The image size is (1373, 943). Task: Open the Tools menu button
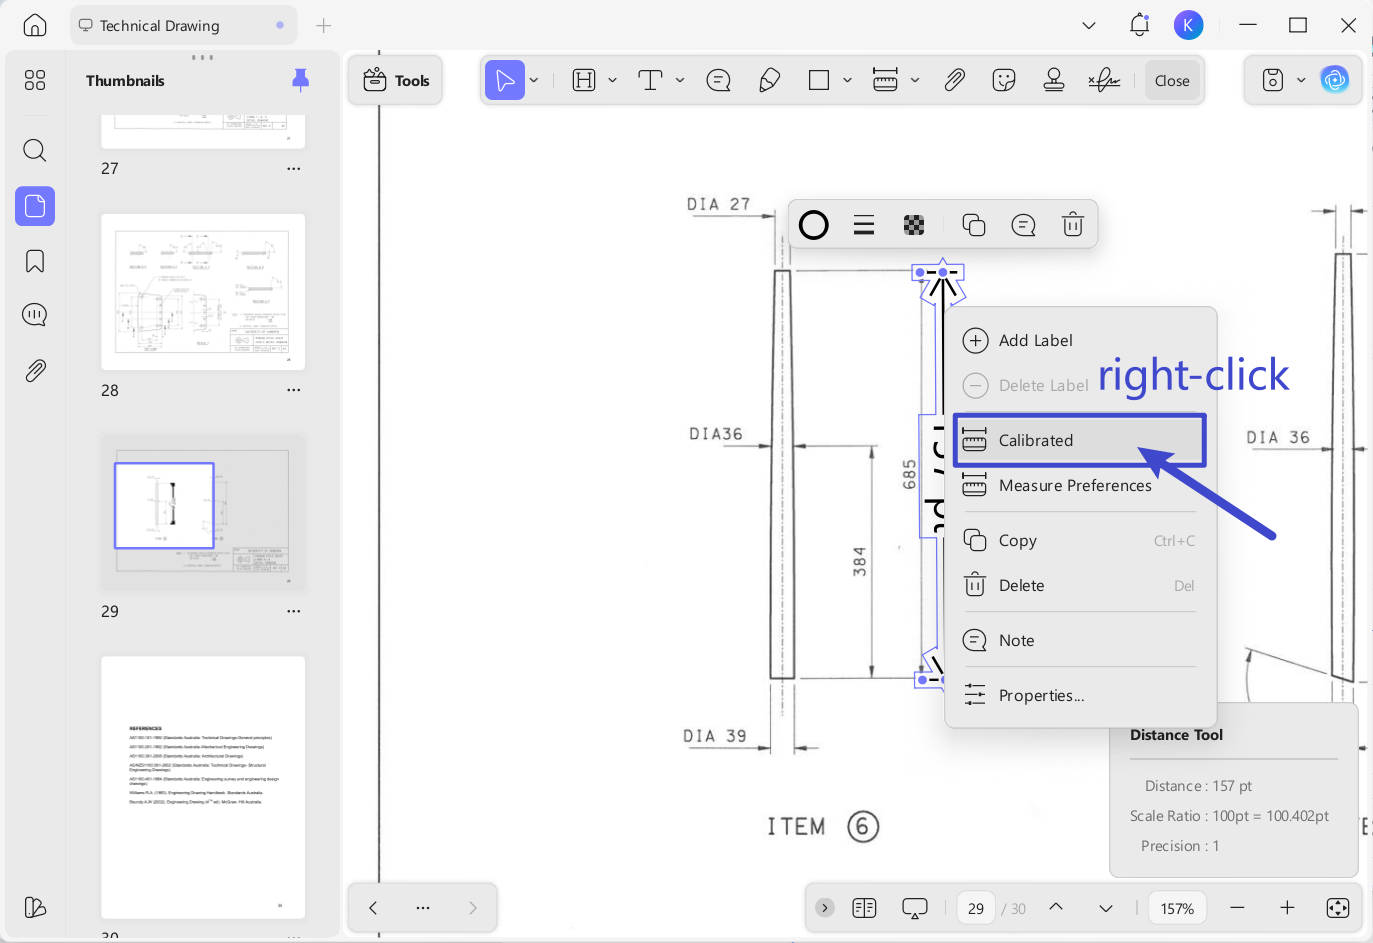tap(396, 80)
